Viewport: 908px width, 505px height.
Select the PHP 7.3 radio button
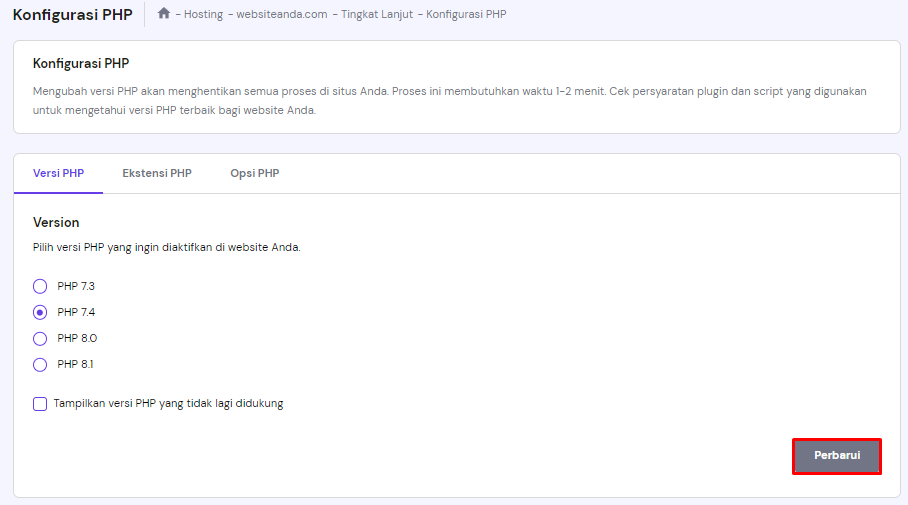click(x=40, y=286)
